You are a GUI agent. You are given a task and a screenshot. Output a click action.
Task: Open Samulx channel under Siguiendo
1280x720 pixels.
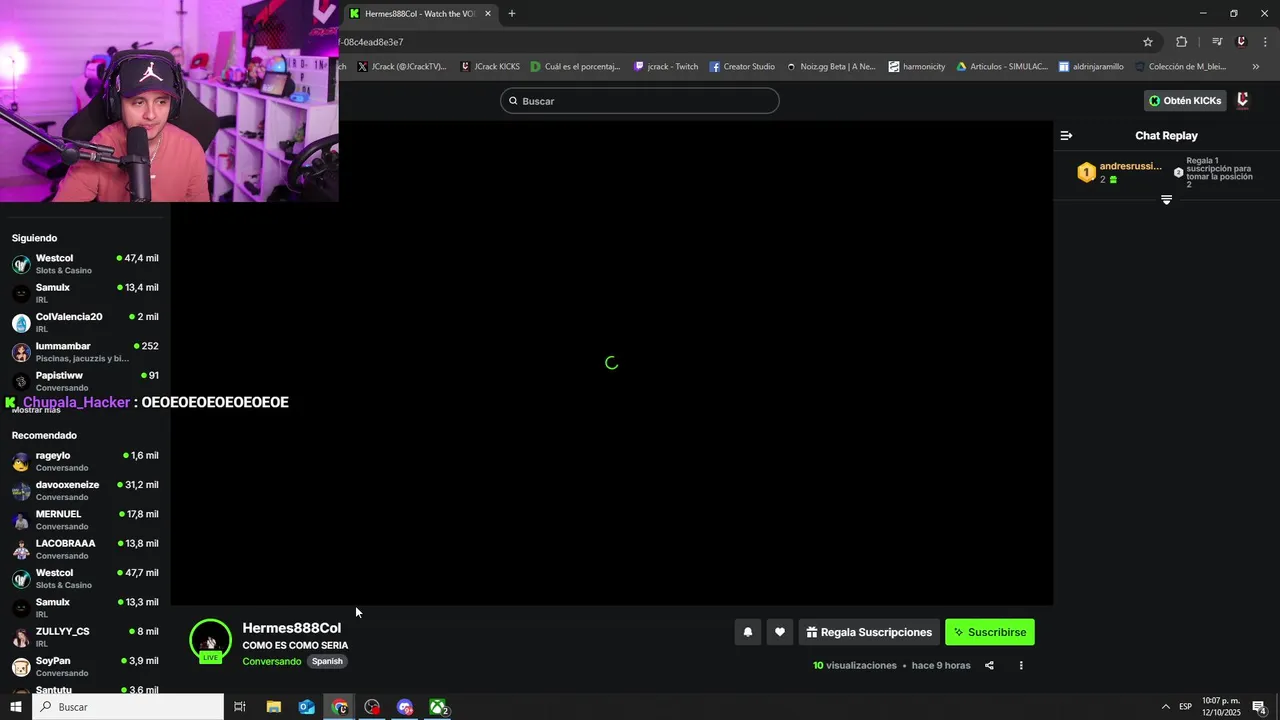point(85,293)
